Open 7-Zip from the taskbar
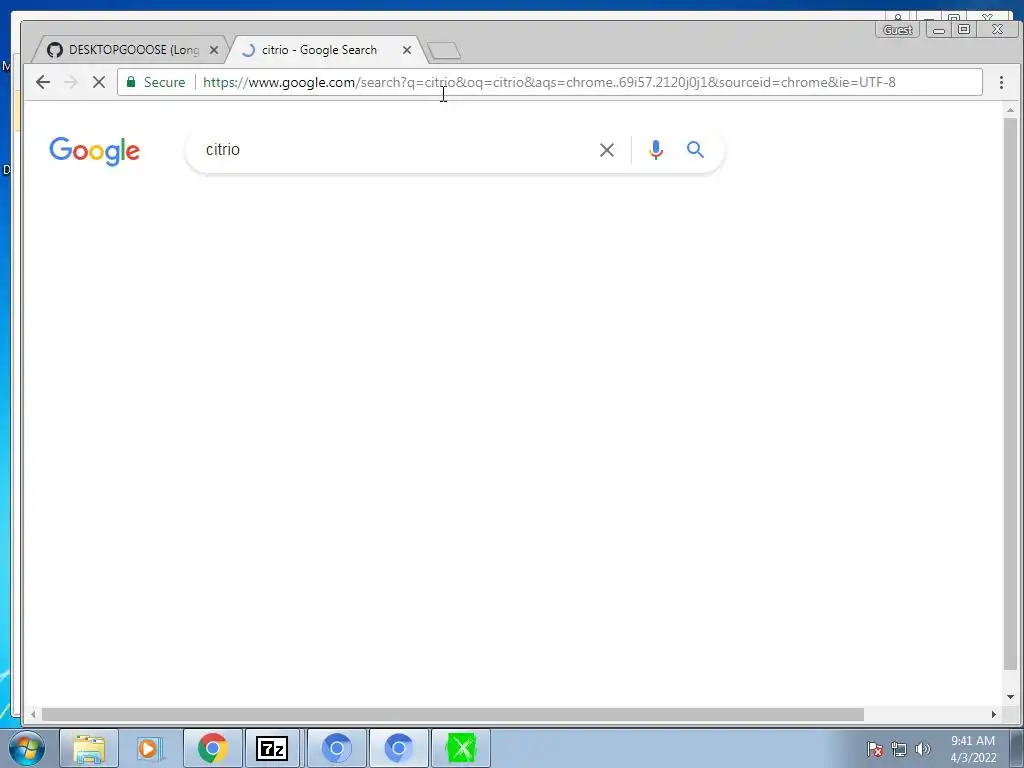Screen dimensions: 1024x768 pyautogui.click(x=272, y=748)
